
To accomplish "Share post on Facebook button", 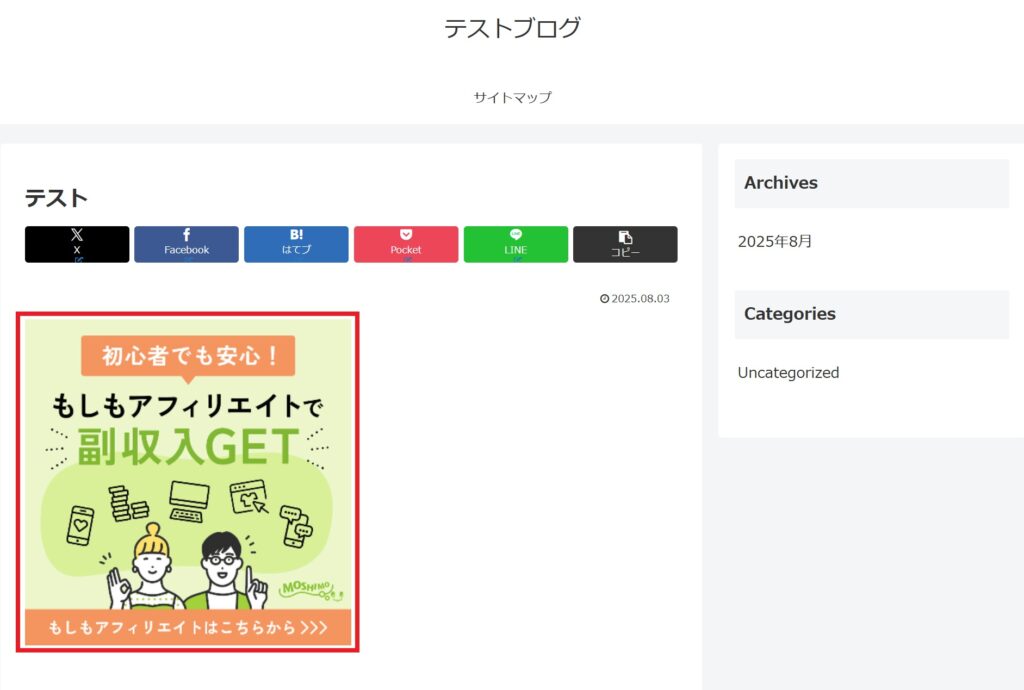I will click(187, 245).
